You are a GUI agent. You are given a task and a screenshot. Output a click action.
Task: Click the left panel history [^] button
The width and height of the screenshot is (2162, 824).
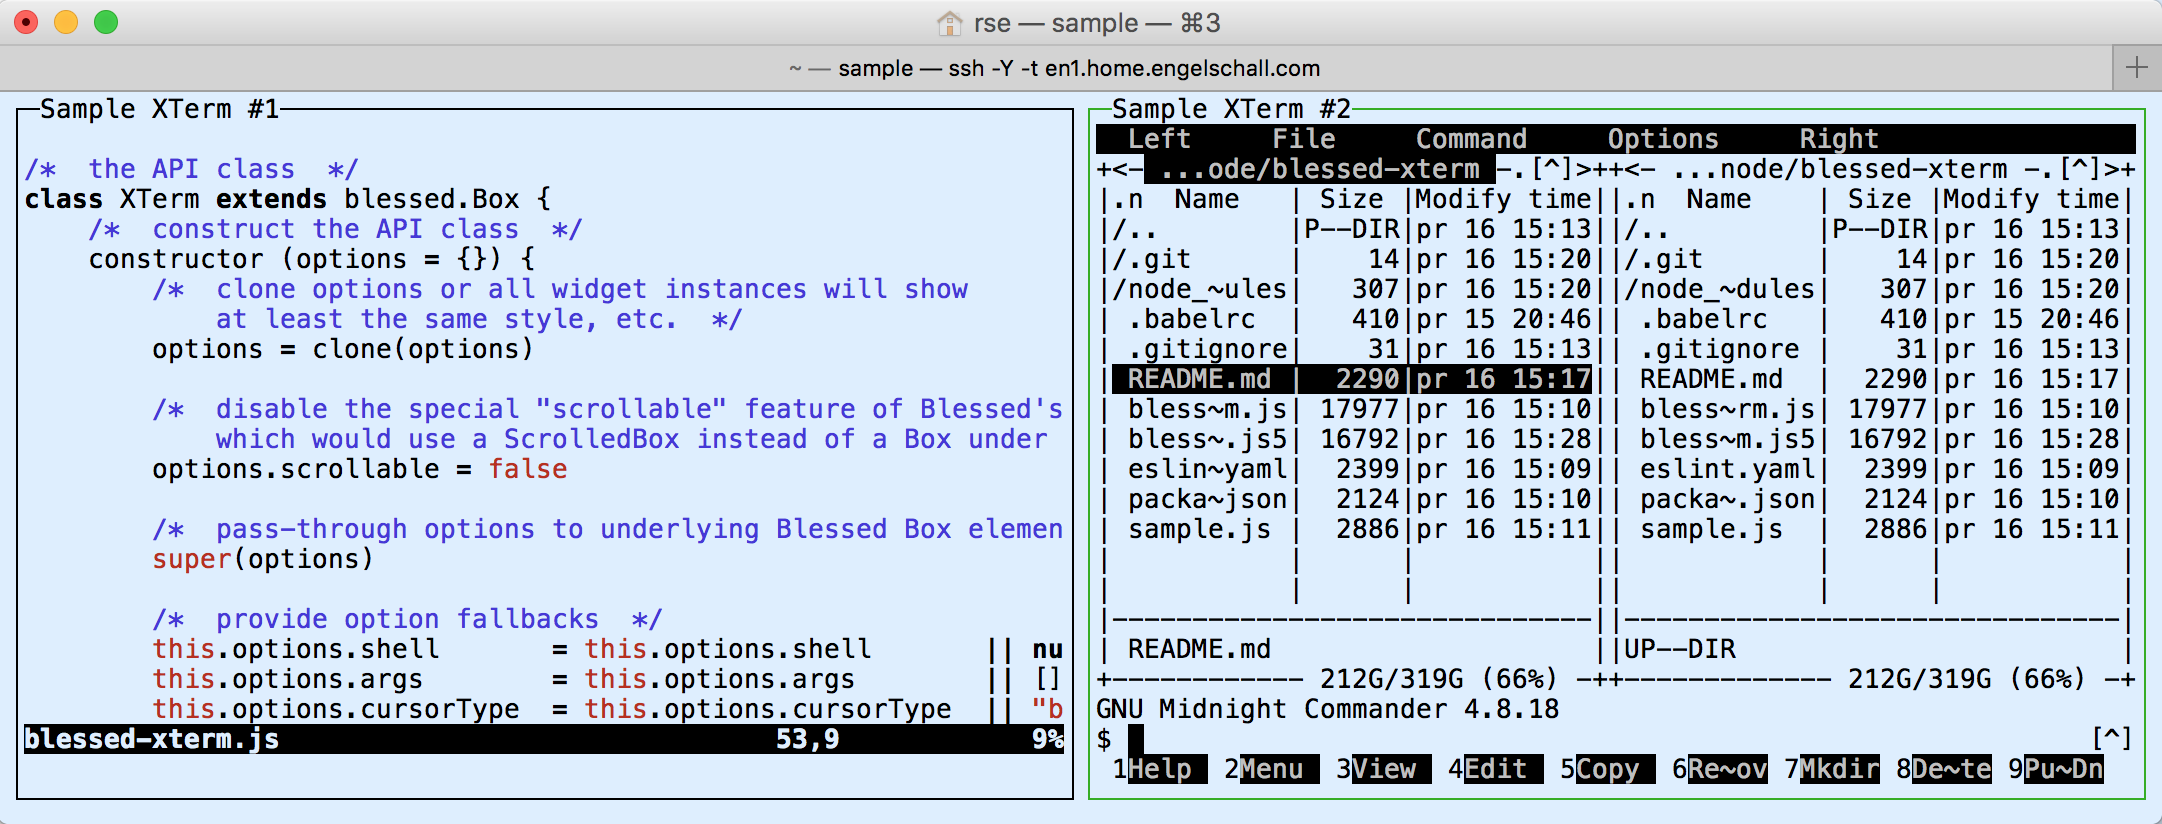(x=1552, y=169)
